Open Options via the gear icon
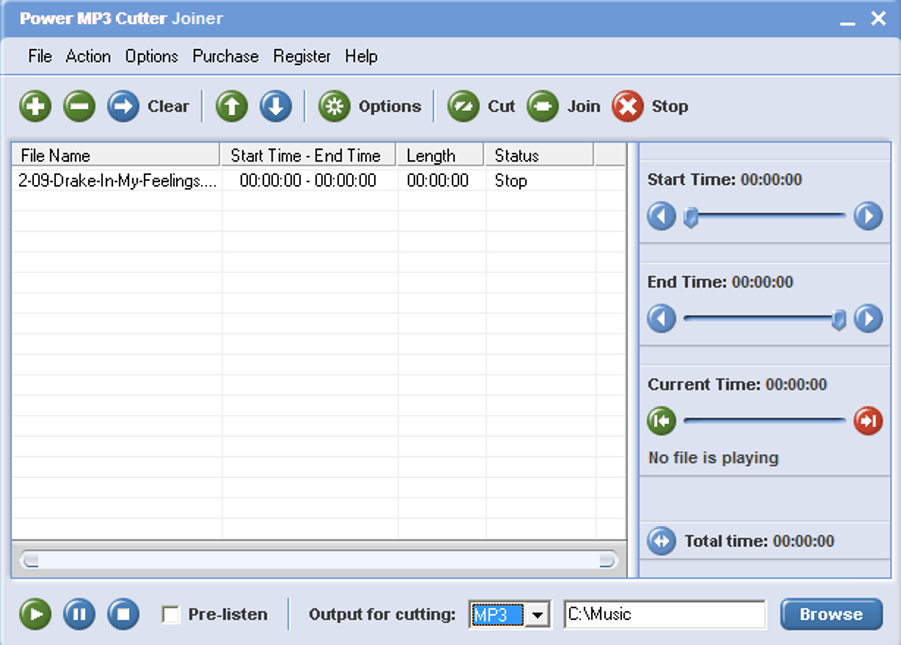901x645 pixels. click(x=334, y=106)
